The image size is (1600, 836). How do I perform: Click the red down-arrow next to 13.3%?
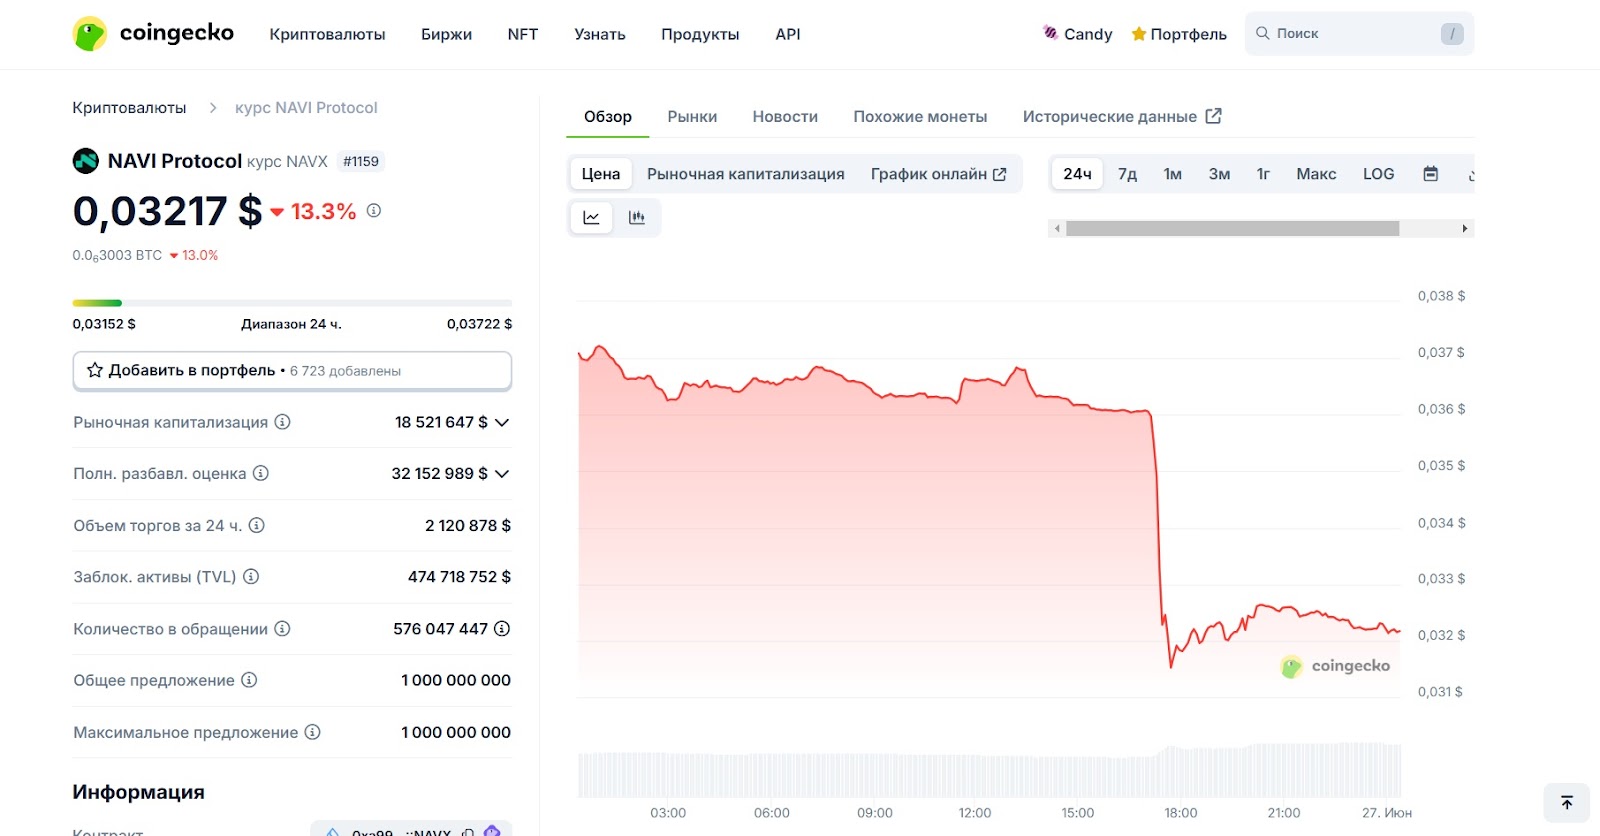(277, 212)
